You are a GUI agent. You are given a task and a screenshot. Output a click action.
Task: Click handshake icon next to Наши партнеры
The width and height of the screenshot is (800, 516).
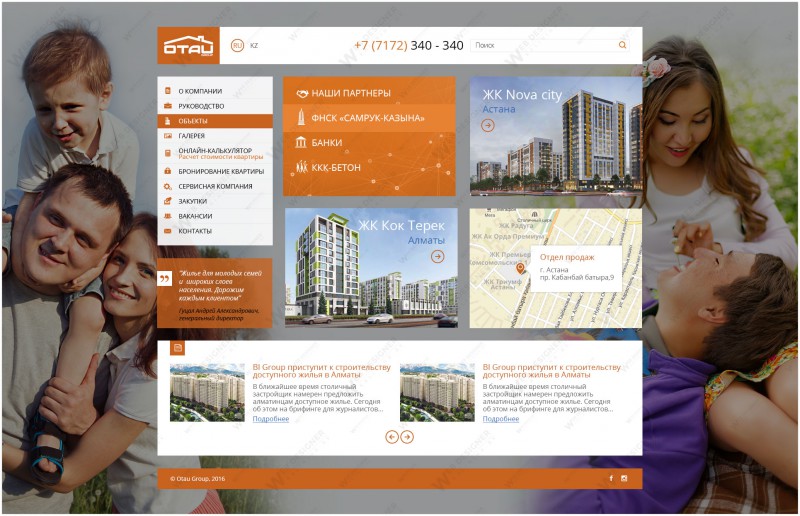point(302,93)
